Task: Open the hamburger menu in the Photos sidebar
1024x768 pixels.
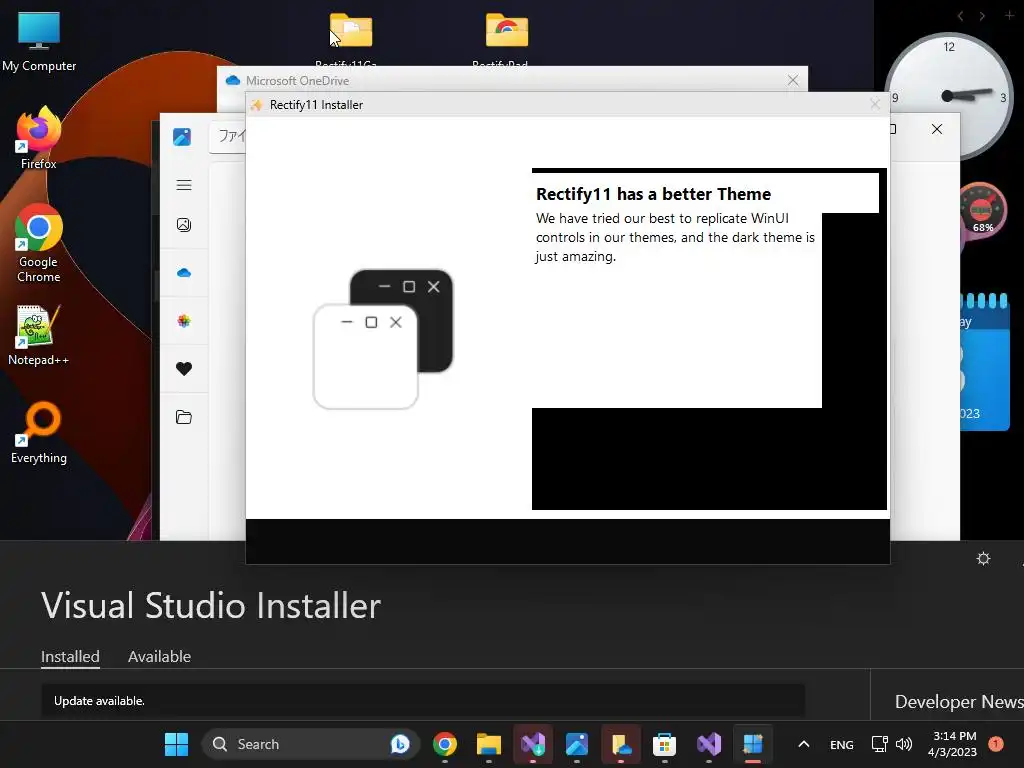Action: click(x=184, y=185)
